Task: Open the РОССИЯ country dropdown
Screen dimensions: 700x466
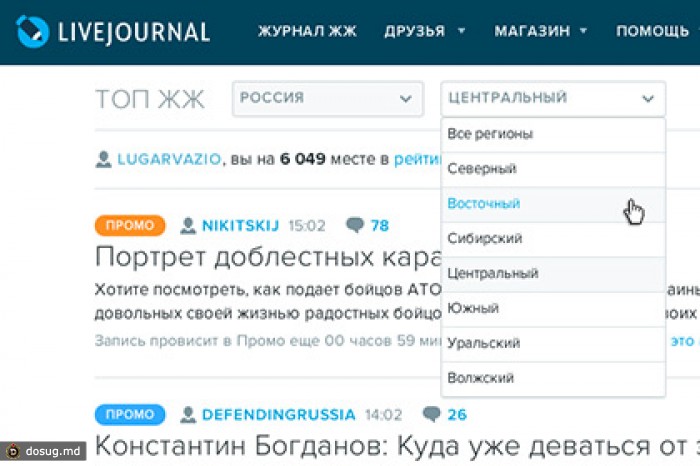Action: [x=327, y=98]
